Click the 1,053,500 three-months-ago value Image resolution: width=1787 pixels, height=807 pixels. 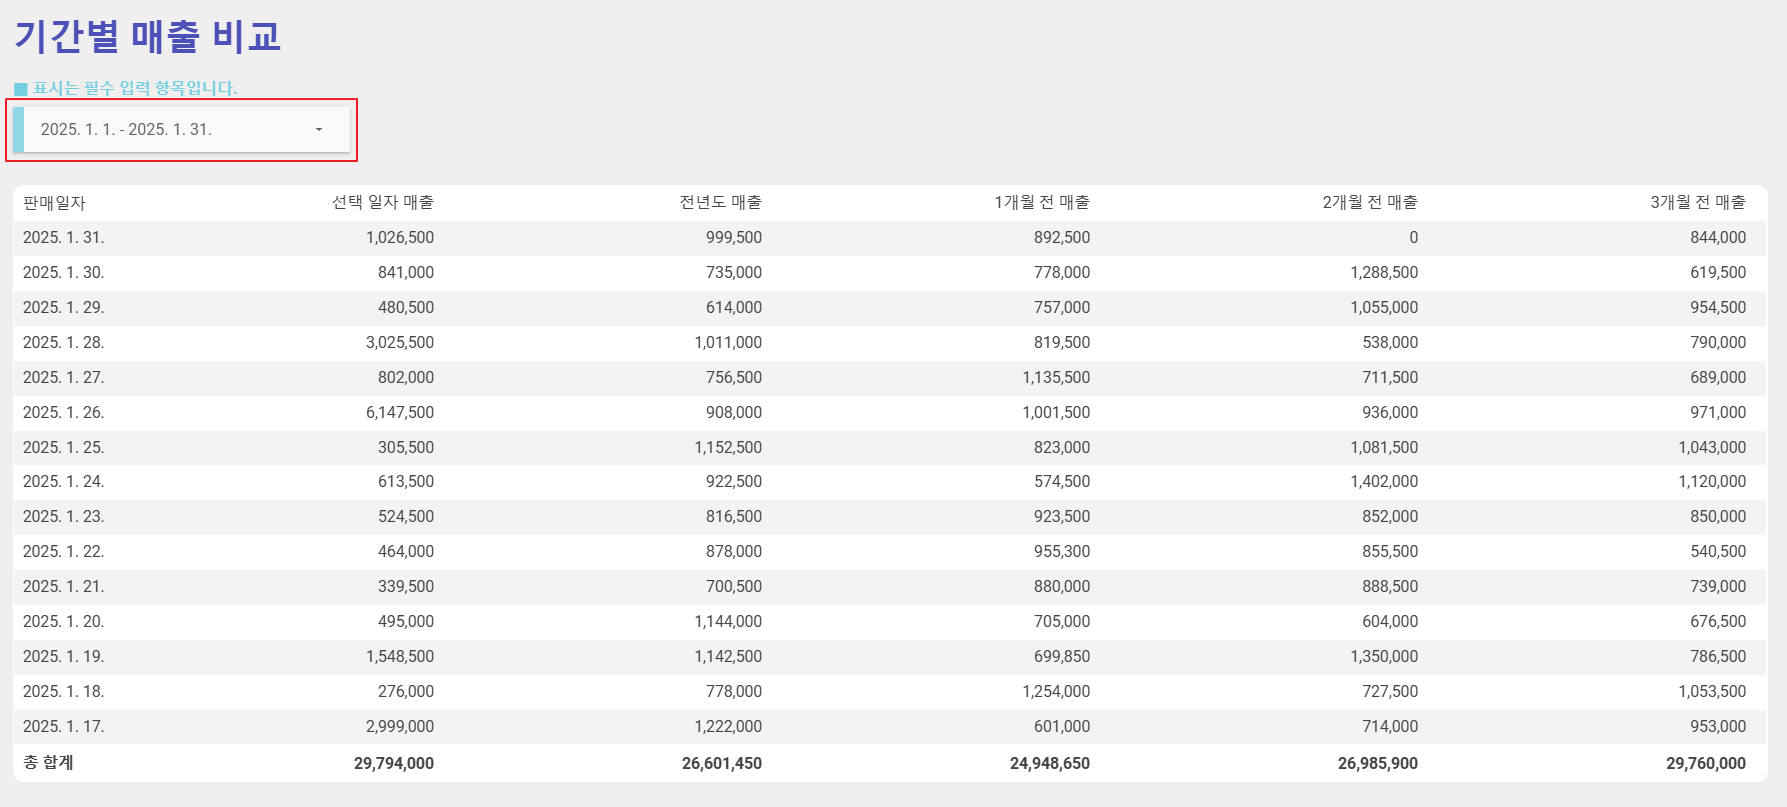click(x=1712, y=692)
